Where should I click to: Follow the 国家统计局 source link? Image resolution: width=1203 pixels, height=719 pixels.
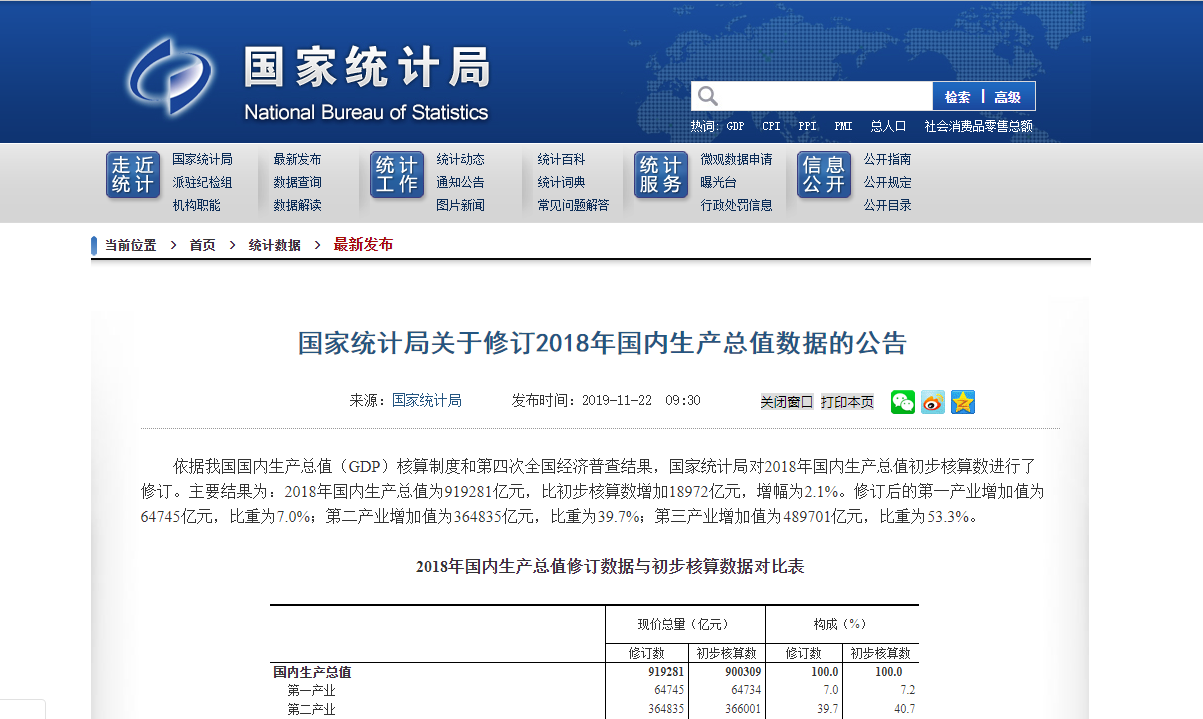tap(427, 400)
